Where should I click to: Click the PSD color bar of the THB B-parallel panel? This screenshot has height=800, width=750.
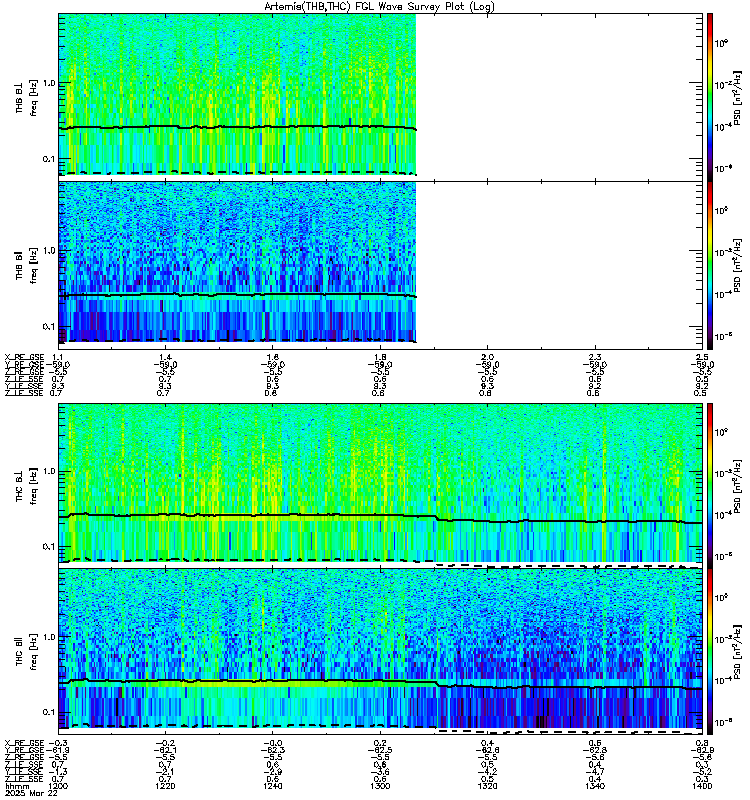point(710,265)
